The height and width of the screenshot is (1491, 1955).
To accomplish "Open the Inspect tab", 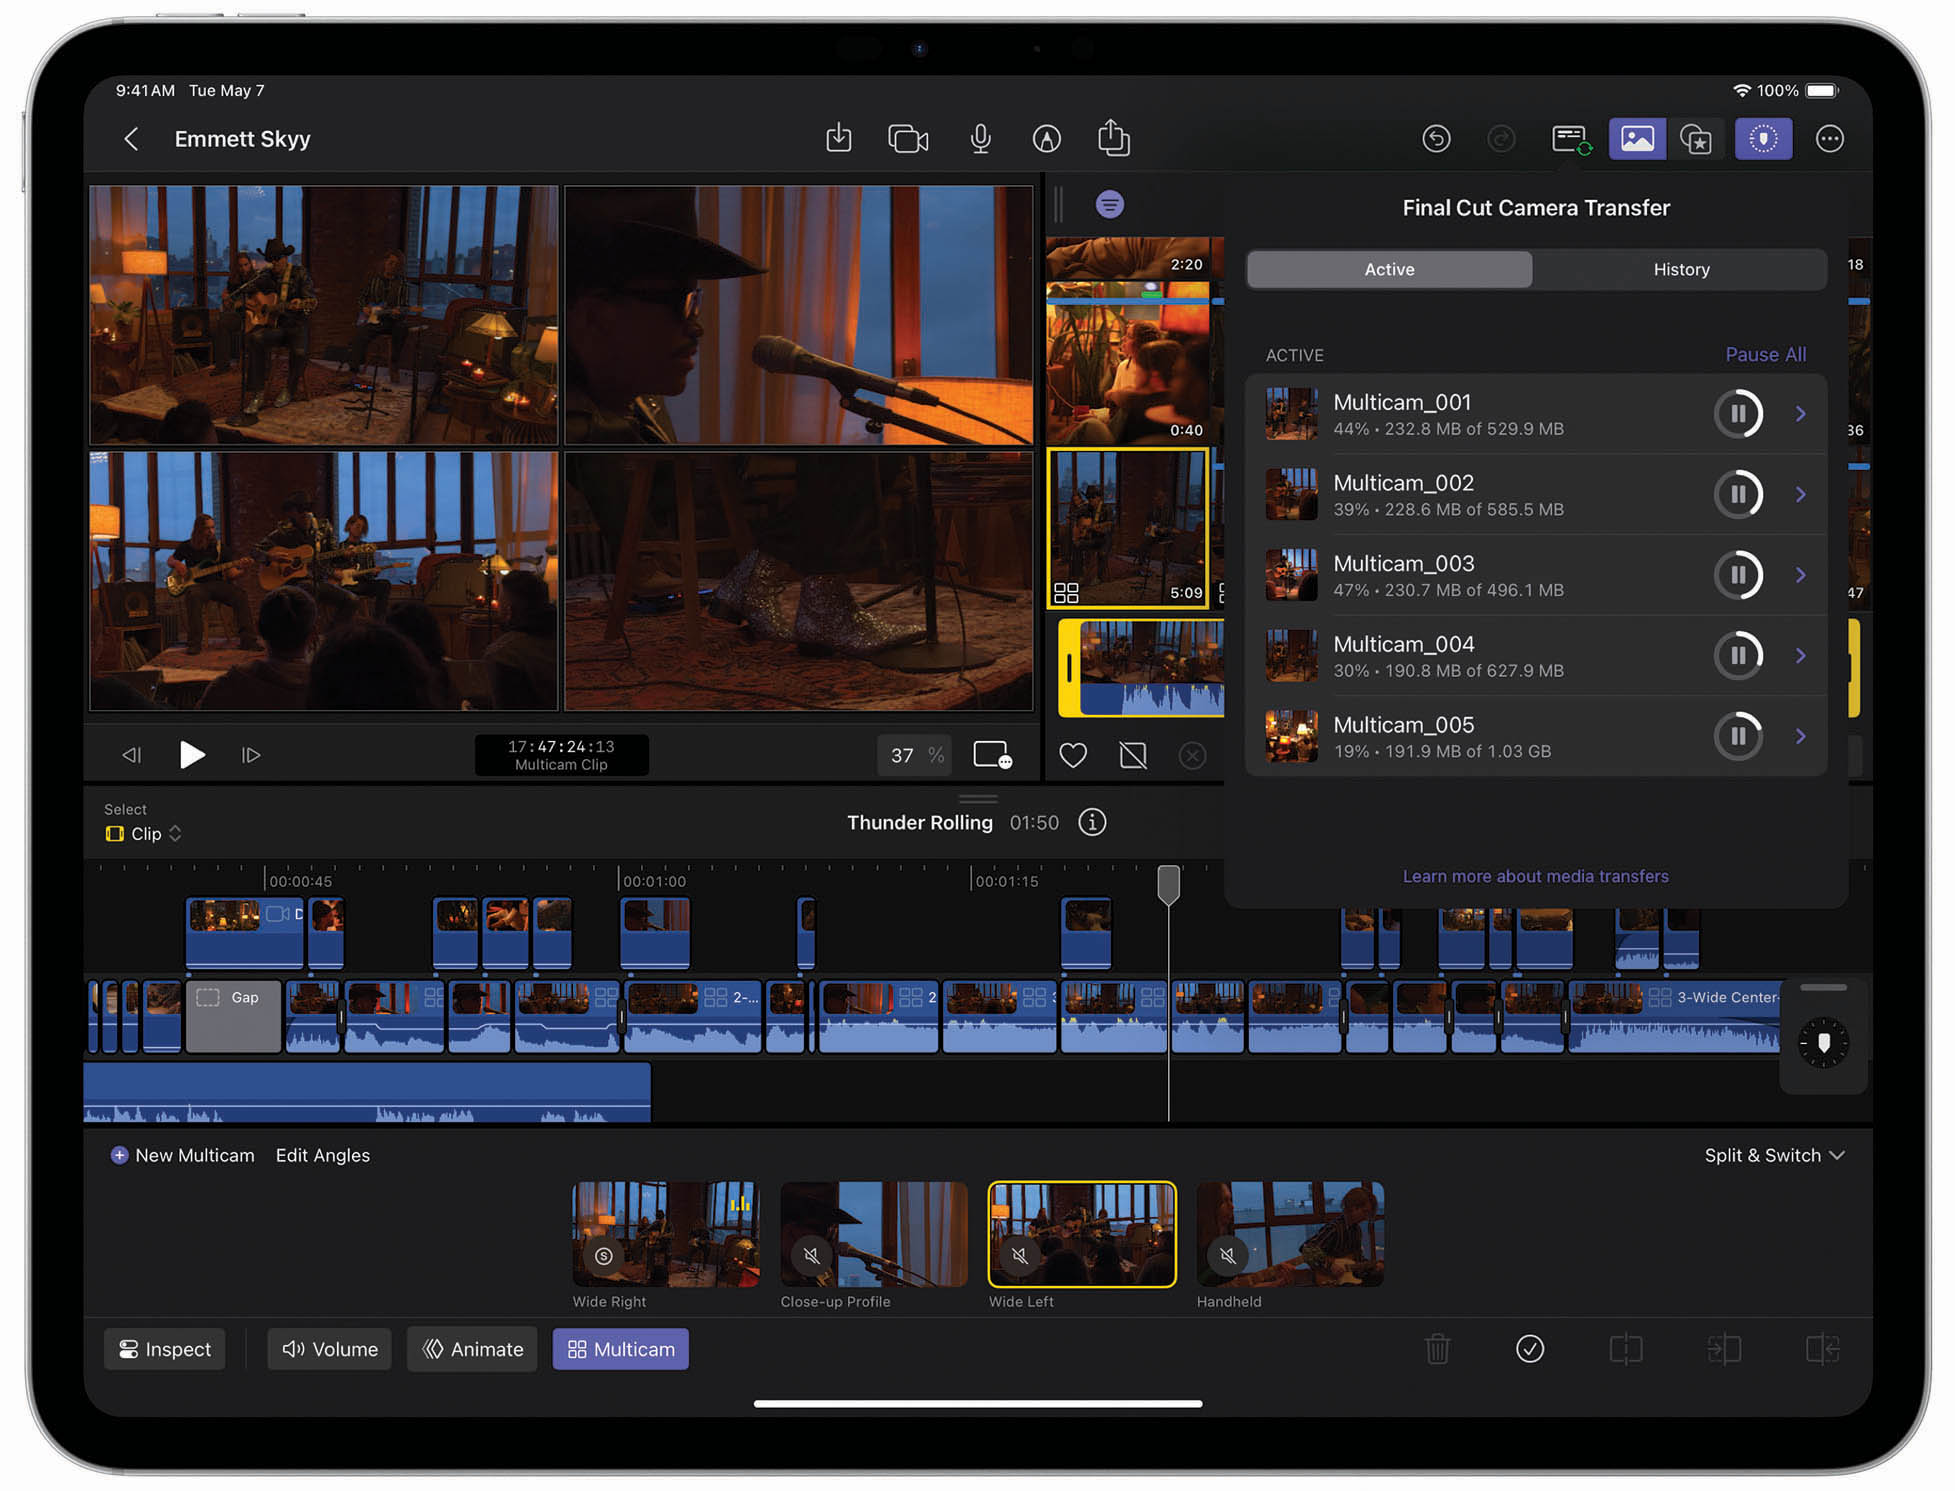I will coord(165,1349).
